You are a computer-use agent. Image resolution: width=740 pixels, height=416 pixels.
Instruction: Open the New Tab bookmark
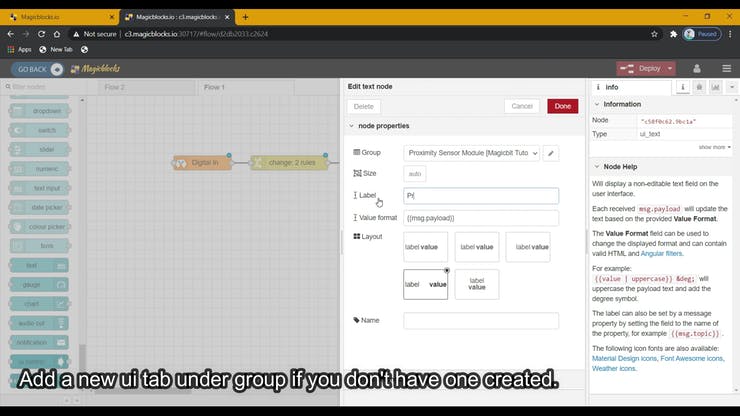[56, 49]
